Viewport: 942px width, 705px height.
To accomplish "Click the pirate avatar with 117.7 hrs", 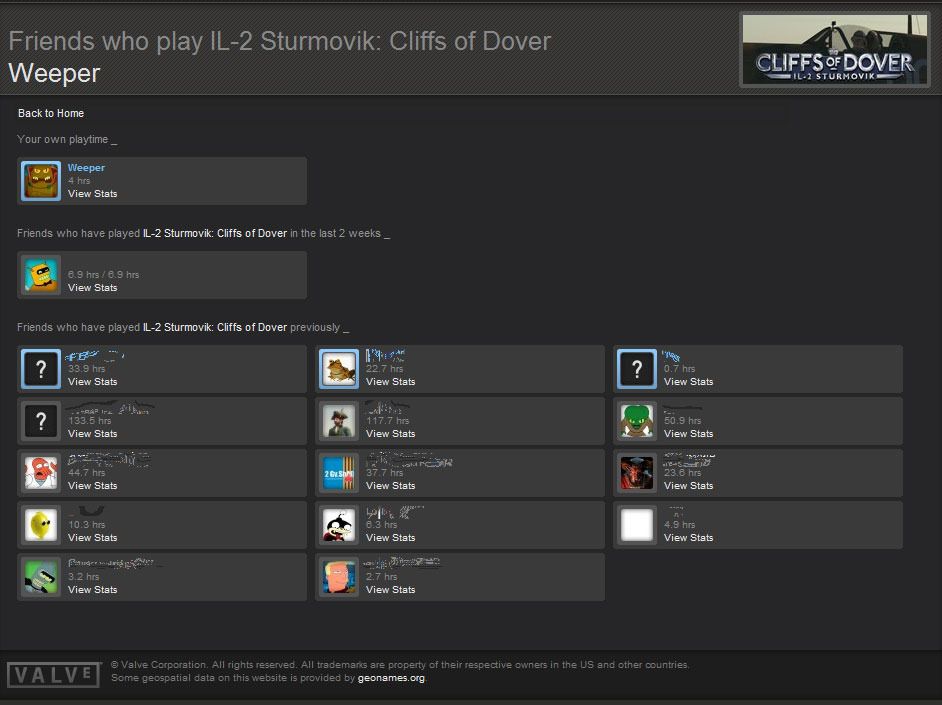I will point(339,421).
